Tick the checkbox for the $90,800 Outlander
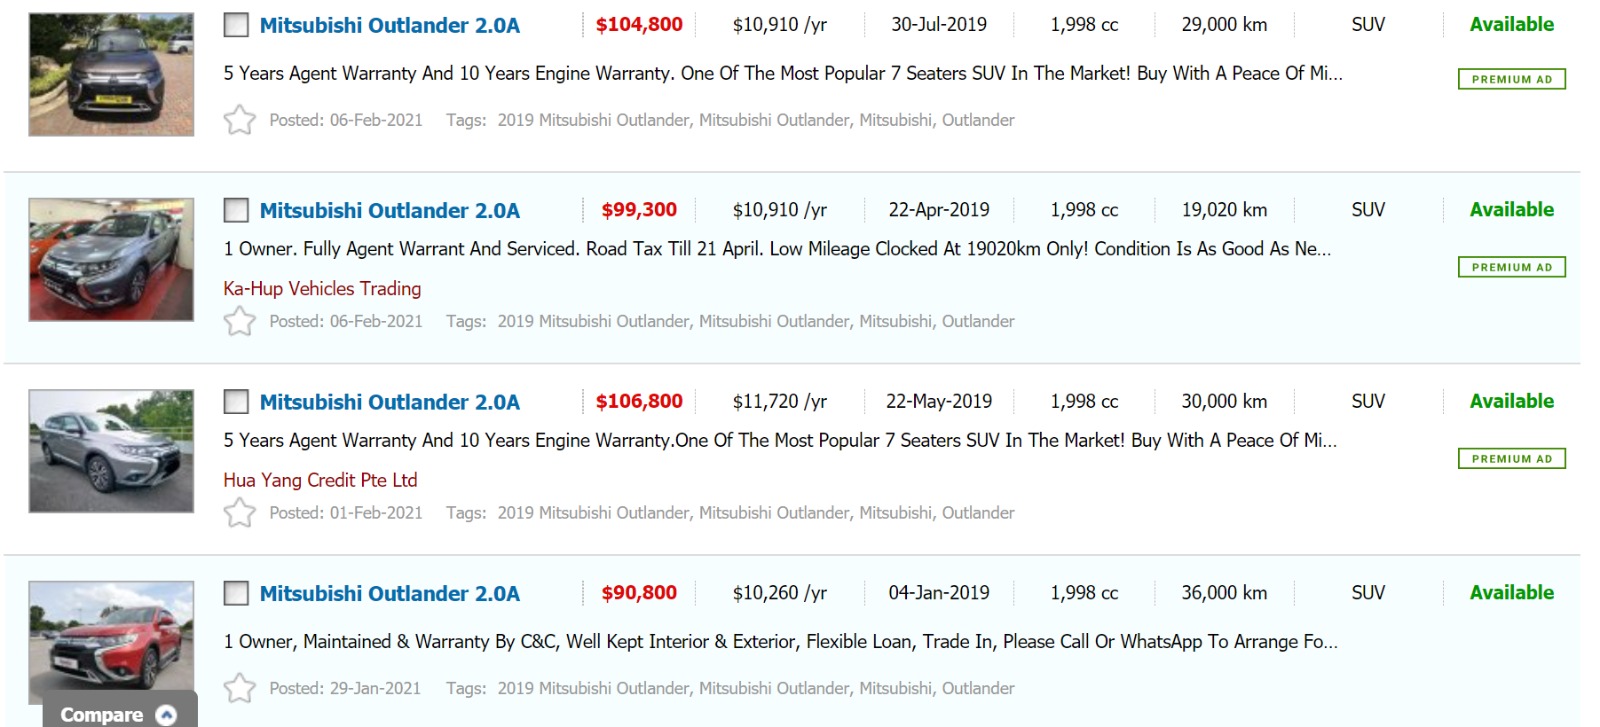The width and height of the screenshot is (1600, 727). click(x=236, y=593)
